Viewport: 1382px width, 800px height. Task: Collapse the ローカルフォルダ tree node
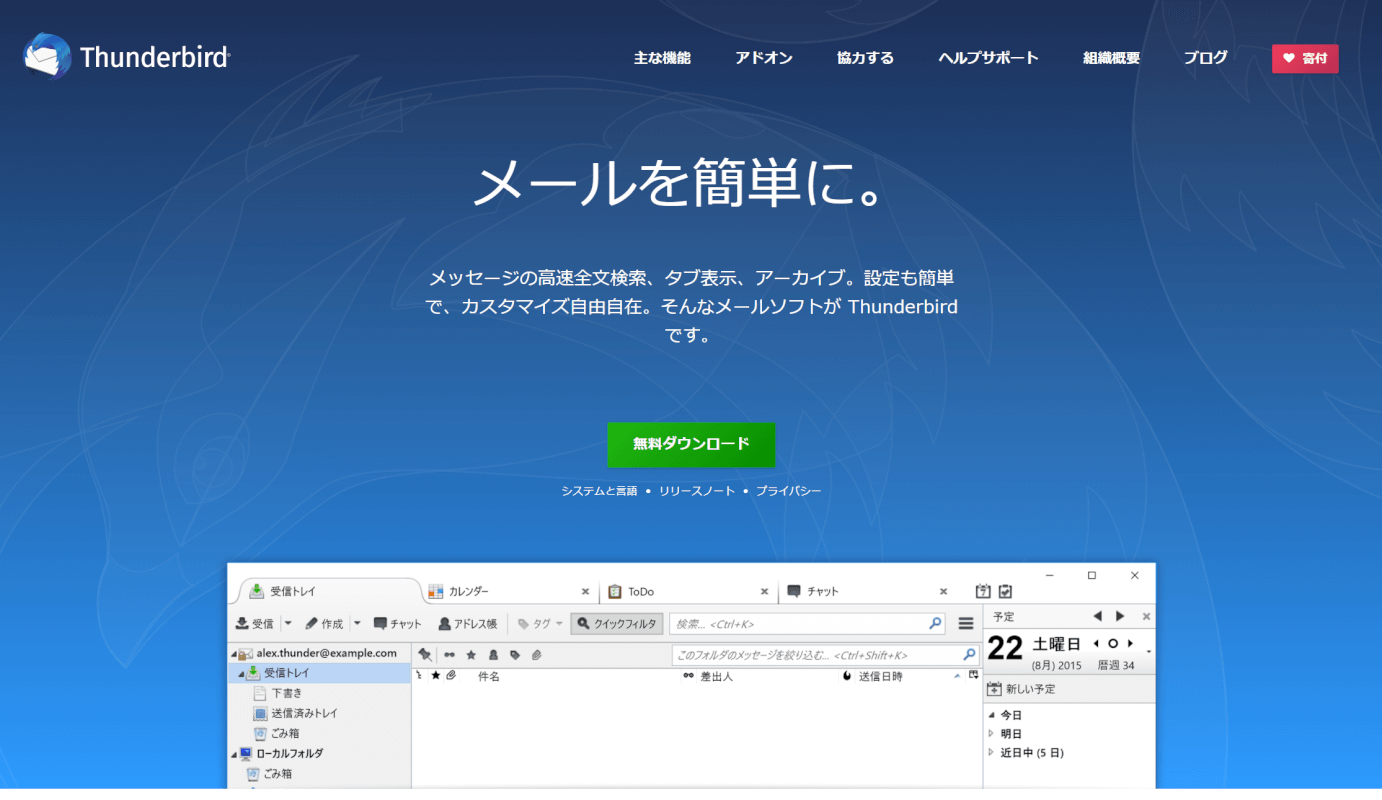(x=233, y=754)
